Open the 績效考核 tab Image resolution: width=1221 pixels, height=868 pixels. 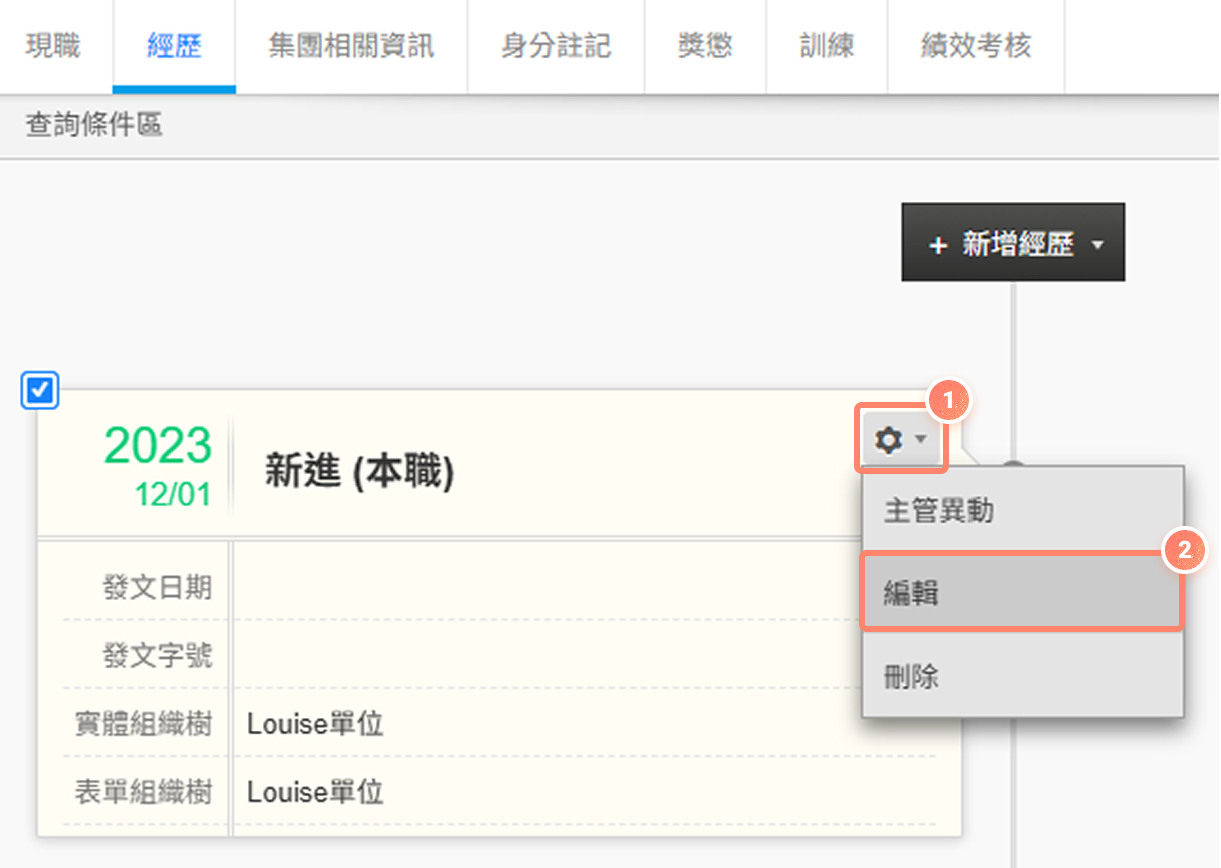pyautogui.click(x=975, y=46)
